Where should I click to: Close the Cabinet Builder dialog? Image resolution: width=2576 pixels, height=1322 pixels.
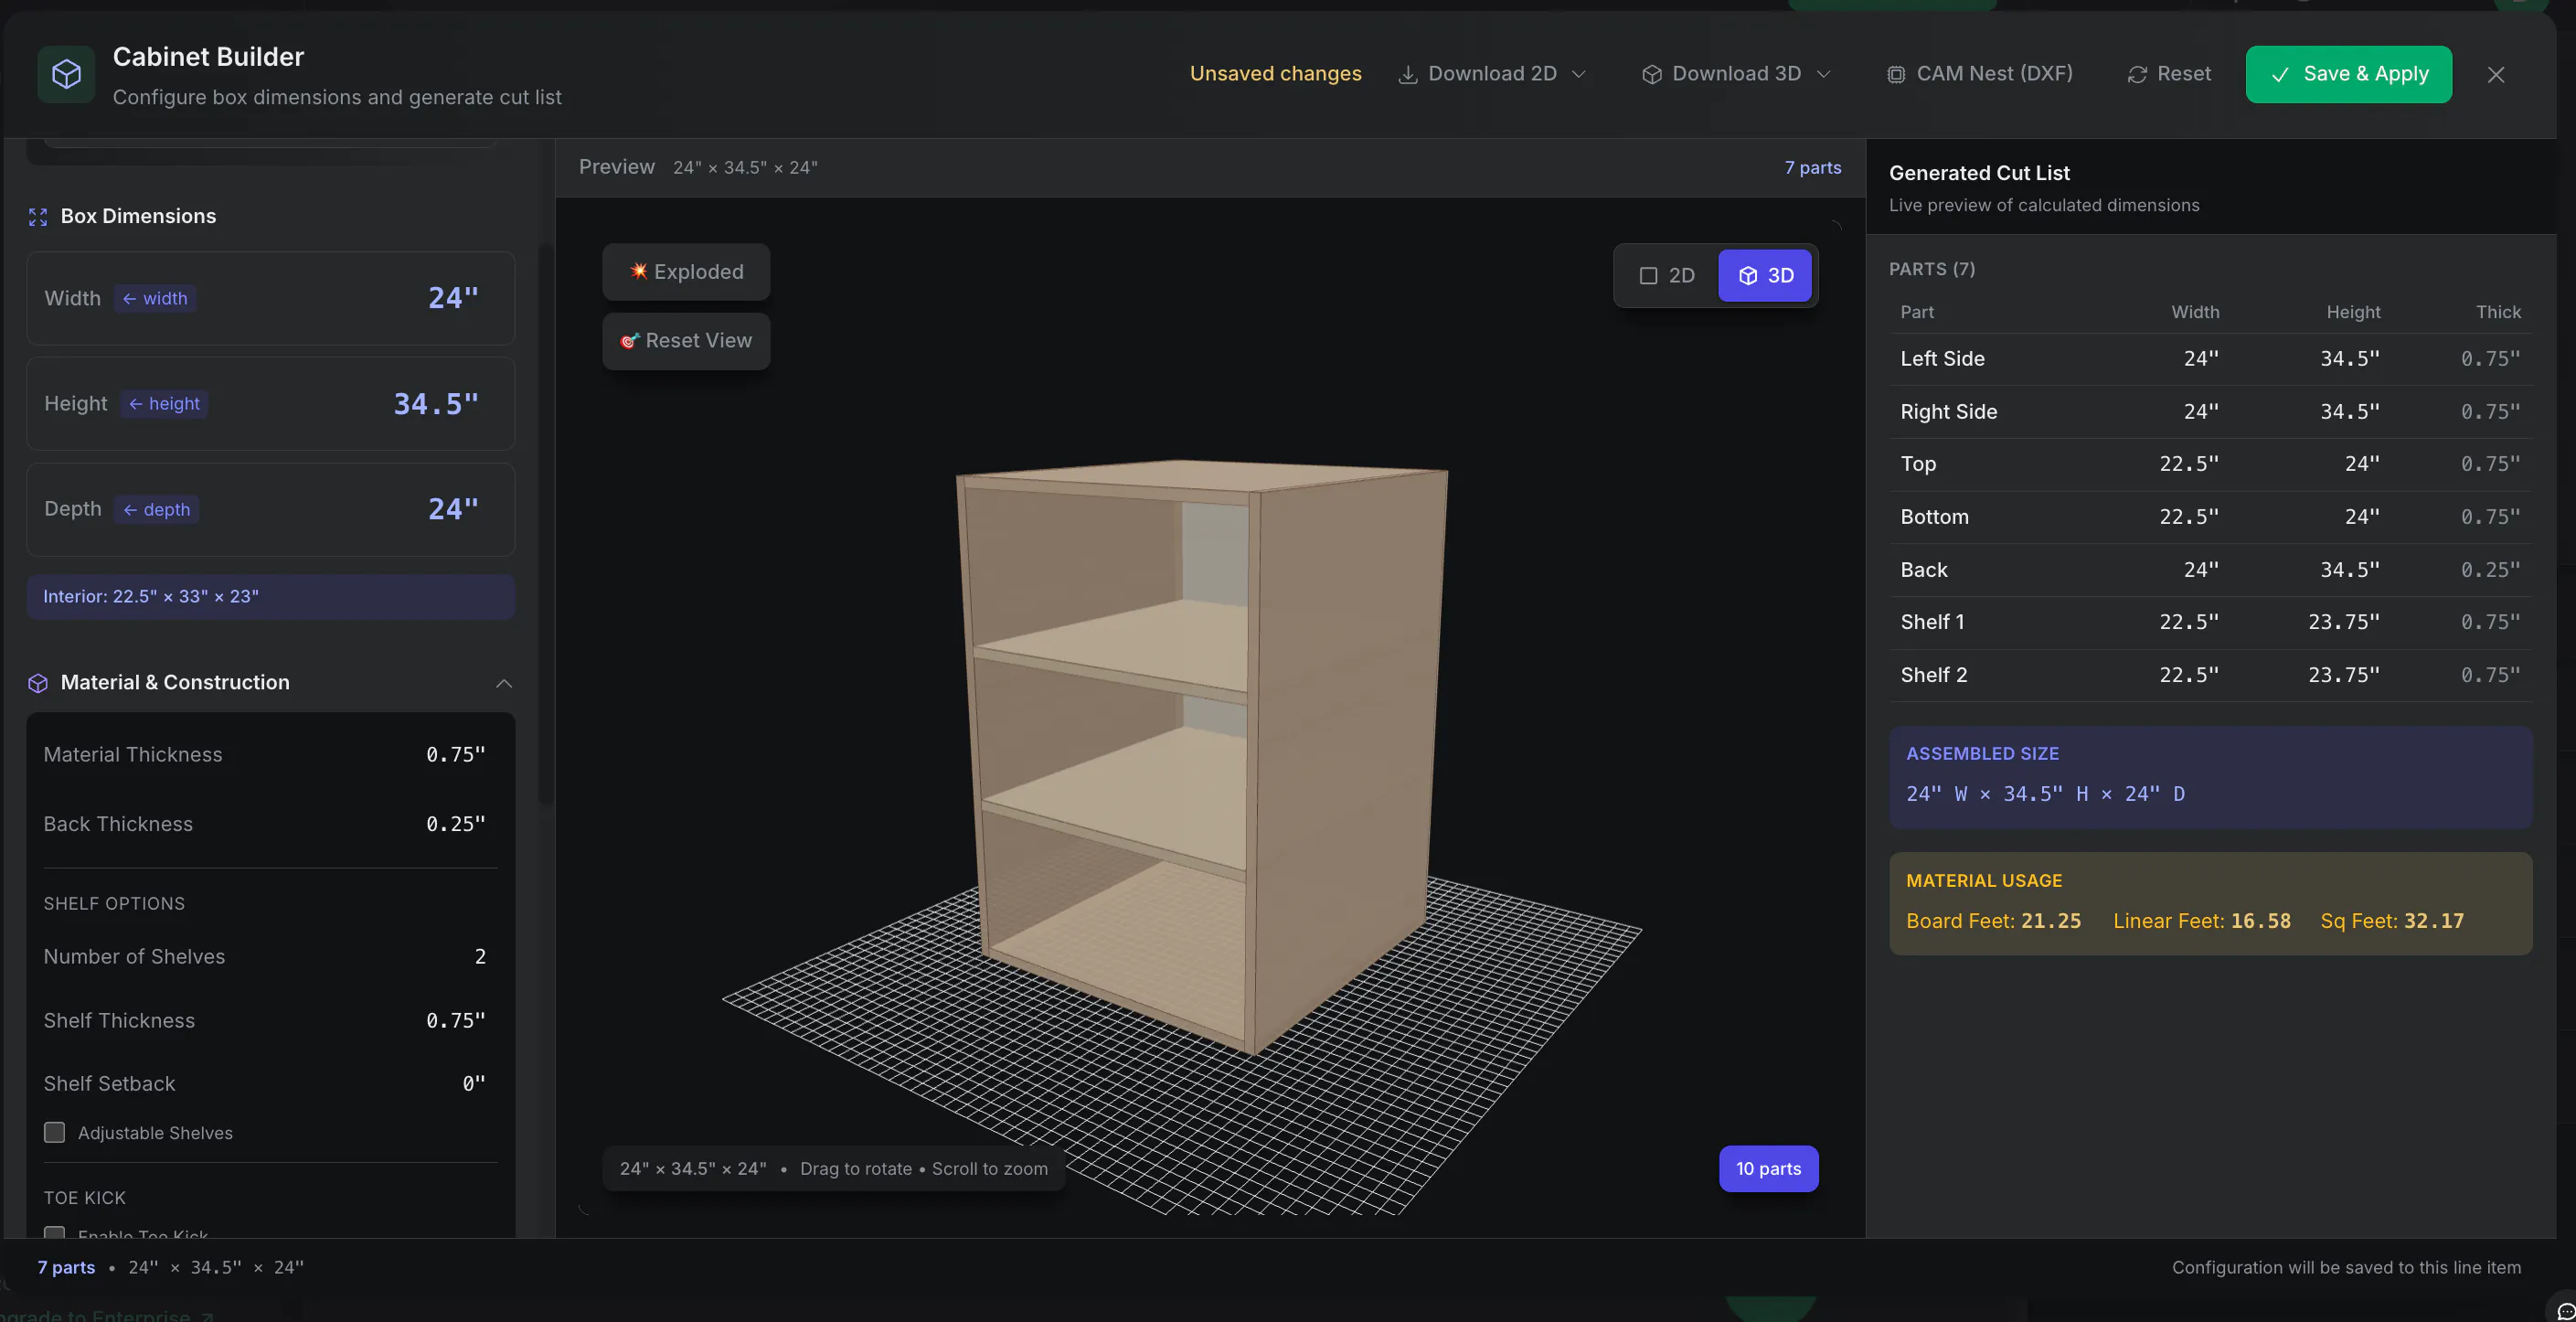2496,75
